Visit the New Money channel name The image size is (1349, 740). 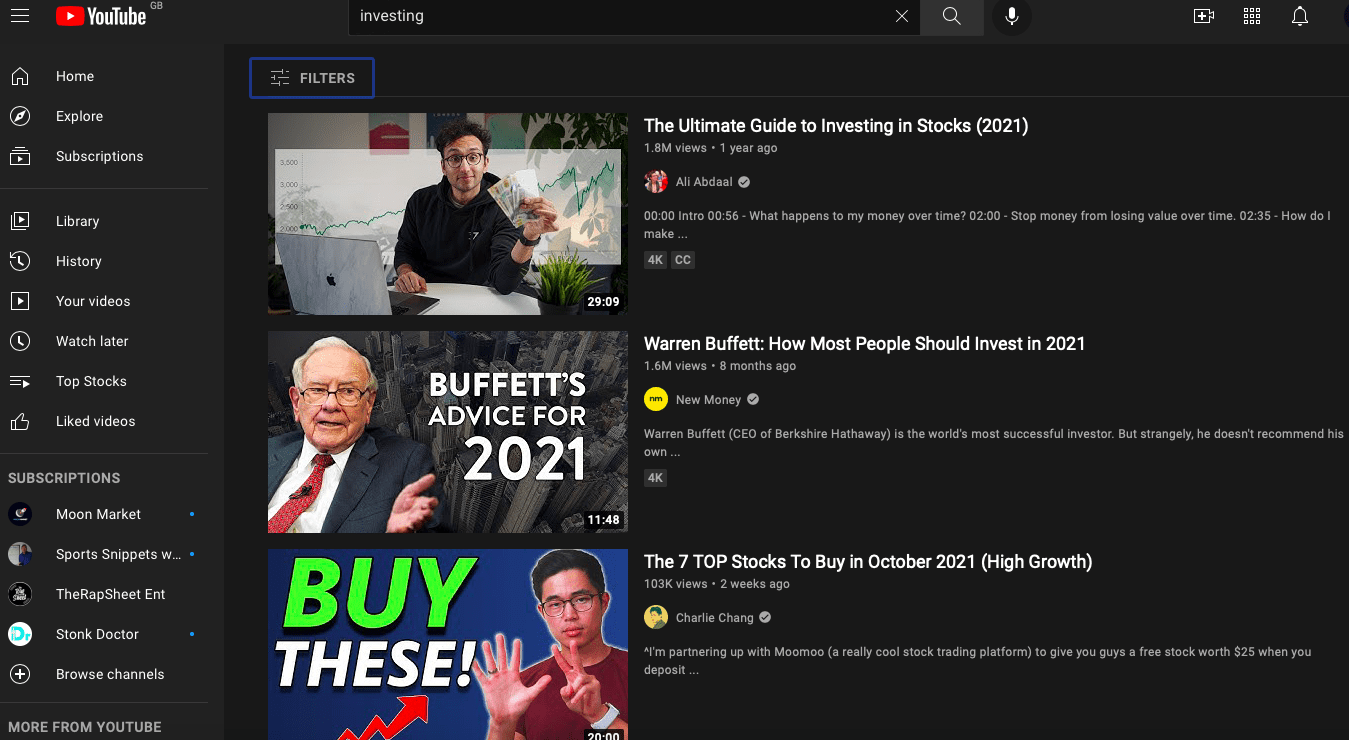(708, 400)
